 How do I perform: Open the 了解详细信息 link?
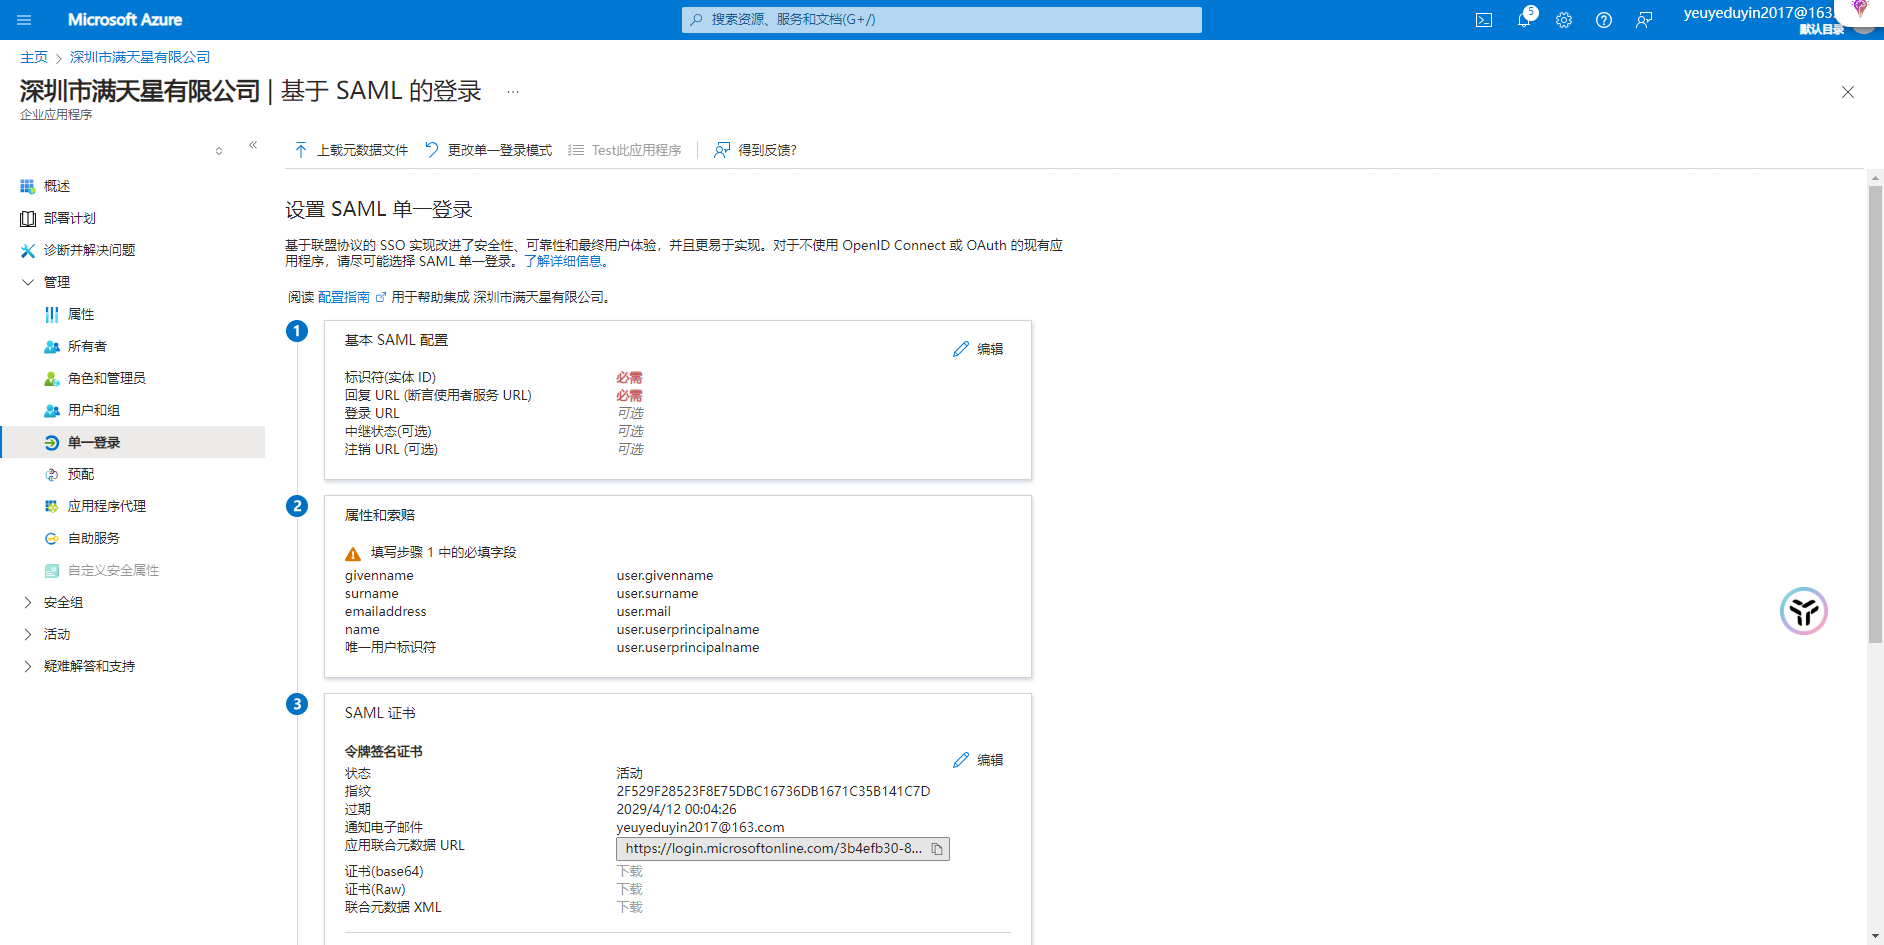click(566, 261)
